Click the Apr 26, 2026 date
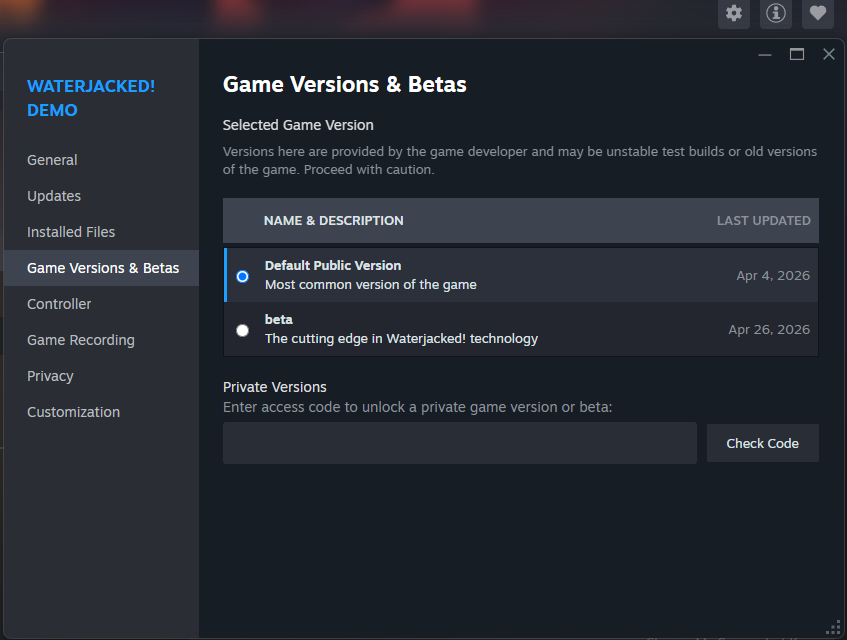The height and width of the screenshot is (640, 847). 769,329
